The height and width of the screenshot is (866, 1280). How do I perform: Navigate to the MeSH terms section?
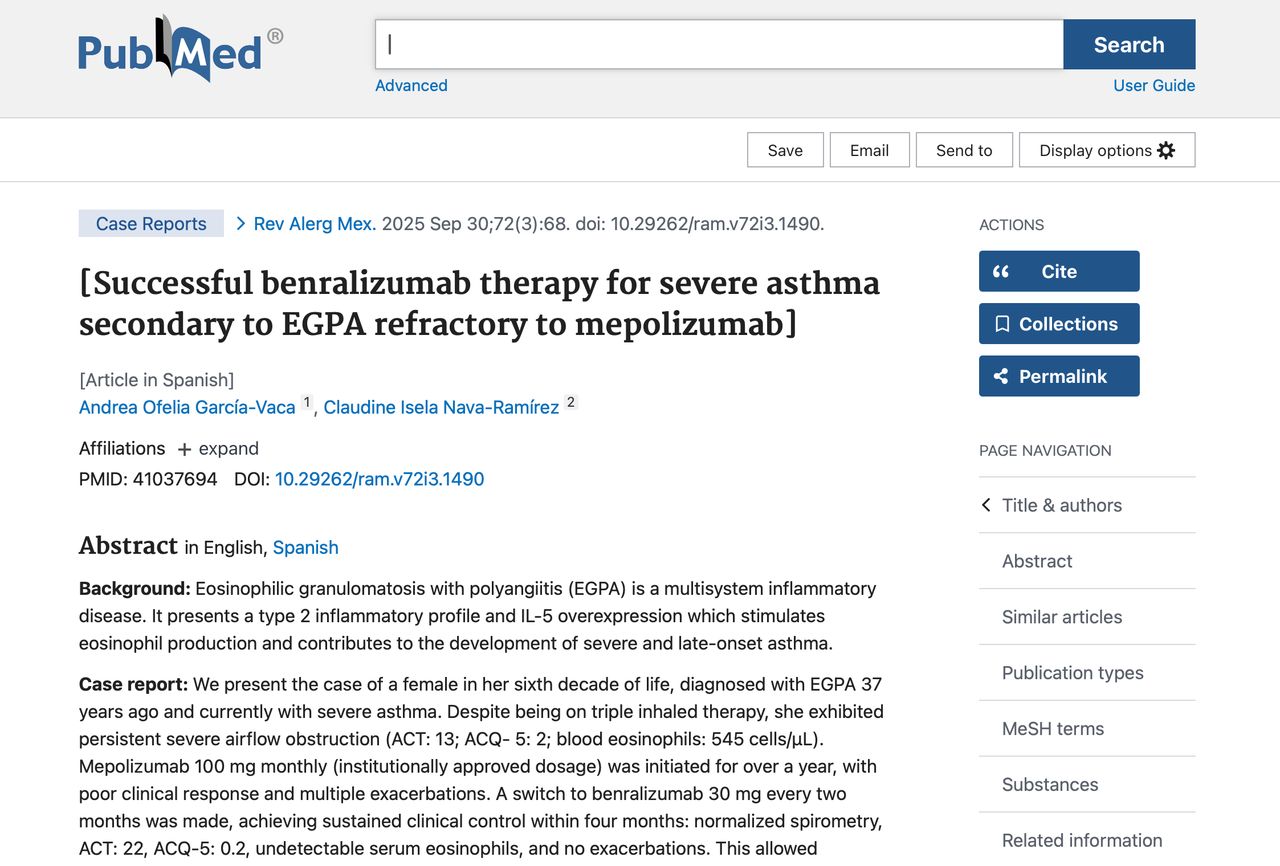[x=1053, y=729]
